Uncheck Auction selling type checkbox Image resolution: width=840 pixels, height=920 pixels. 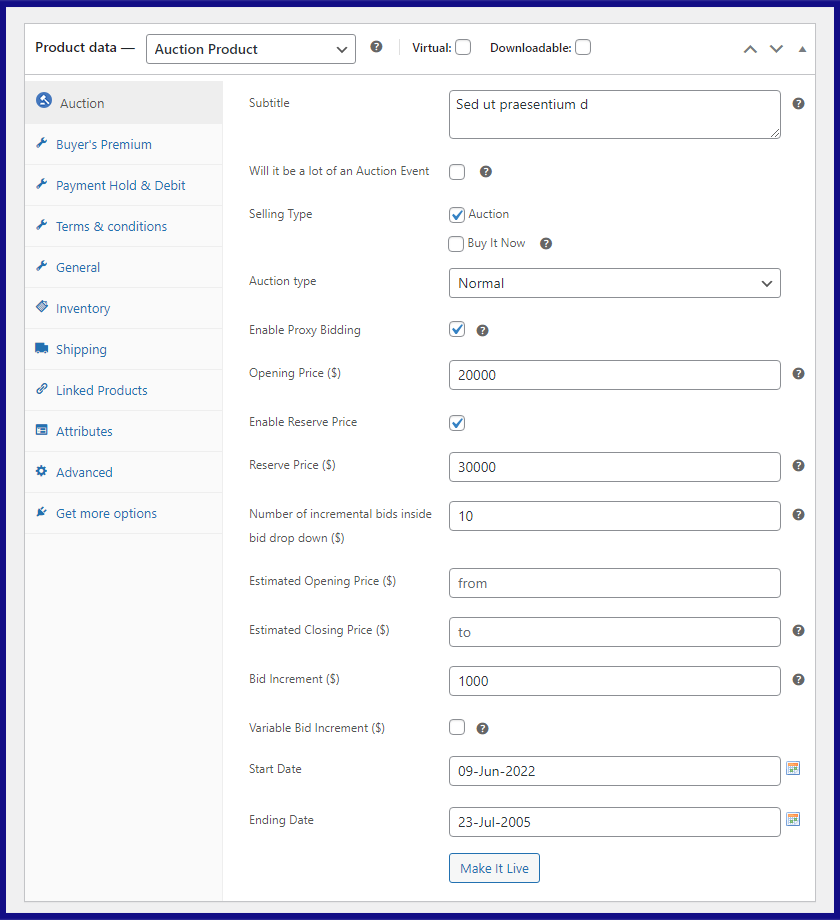(457, 215)
